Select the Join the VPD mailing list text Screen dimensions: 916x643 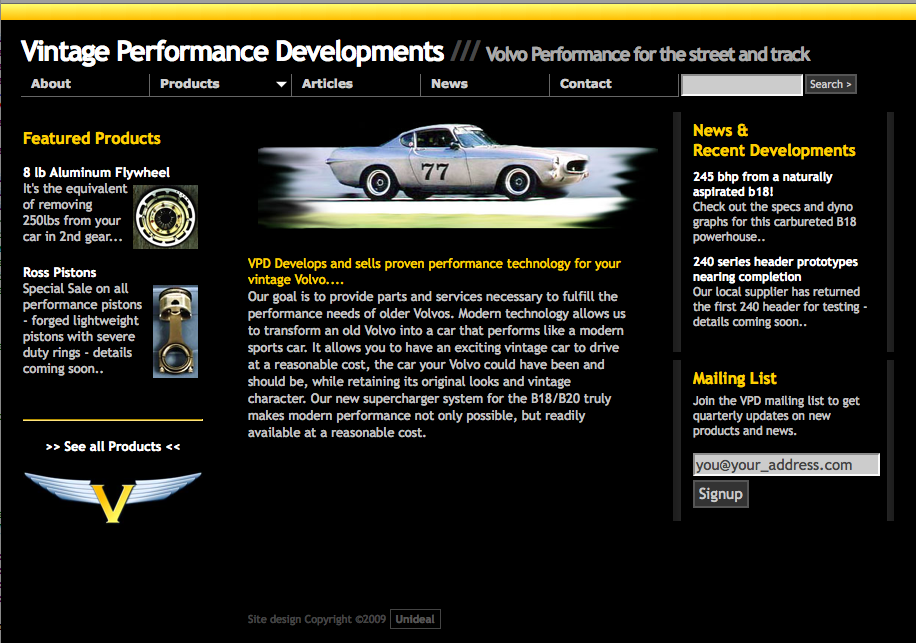click(776, 416)
